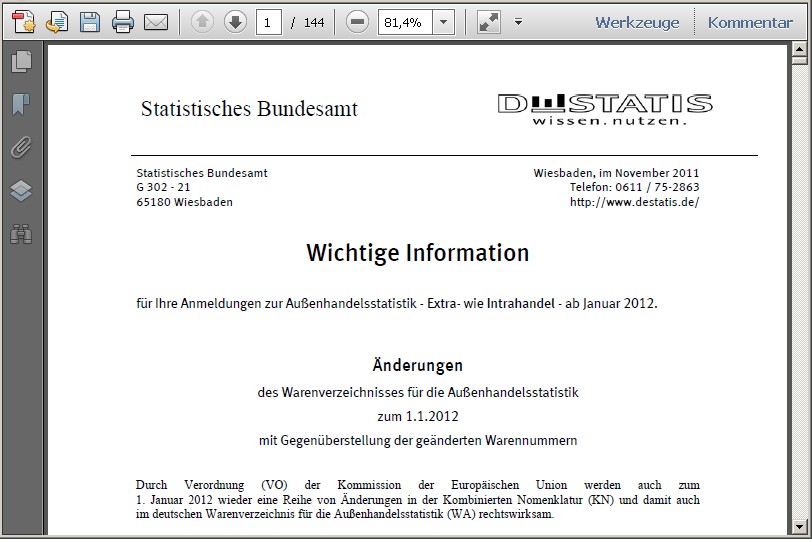Save the document with the floppy icon
Screen dimensions: 812x542
click(x=90, y=22)
